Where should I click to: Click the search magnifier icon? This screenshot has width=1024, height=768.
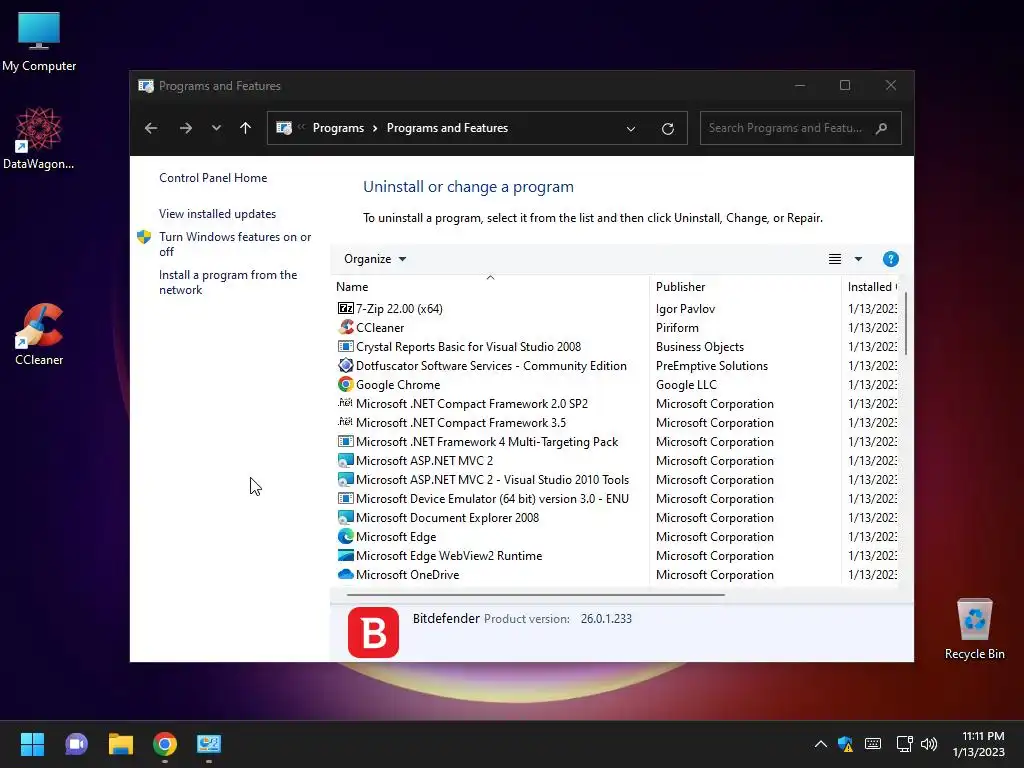pos(881,128)
